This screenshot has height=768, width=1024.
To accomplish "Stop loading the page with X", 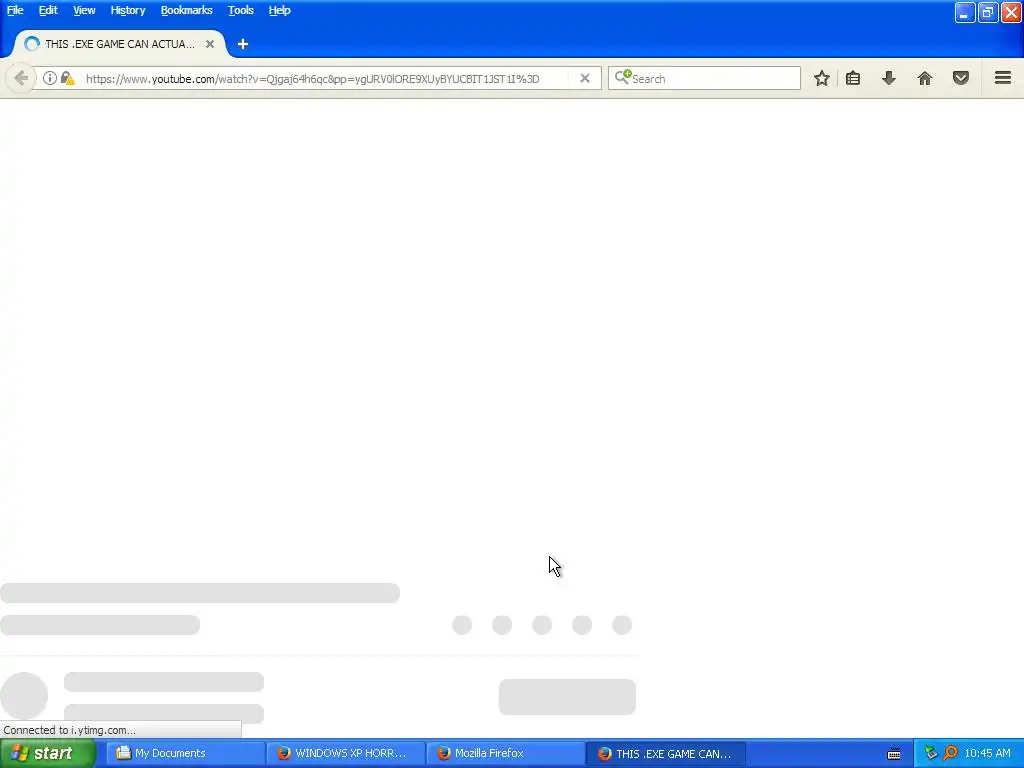I will tap(585, 78).
